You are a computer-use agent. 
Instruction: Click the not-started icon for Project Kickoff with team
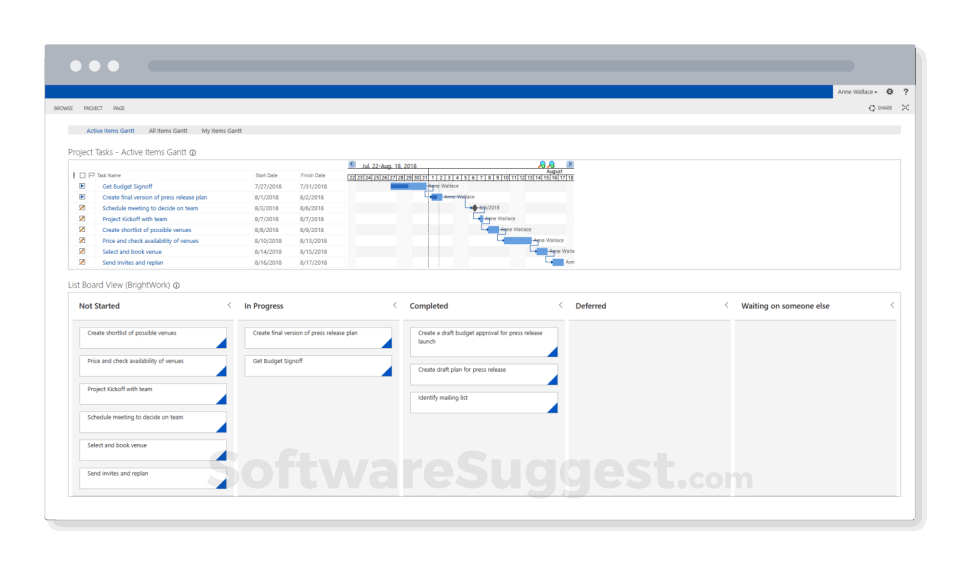click(x=82, y=219)
